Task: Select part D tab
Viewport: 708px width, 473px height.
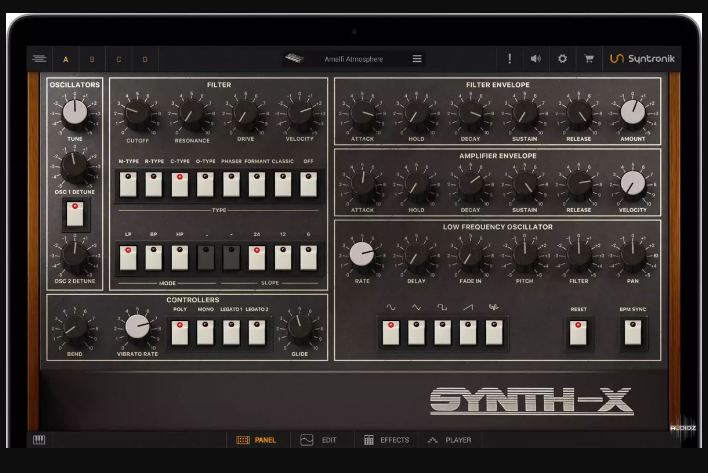Action: point(145,59)
